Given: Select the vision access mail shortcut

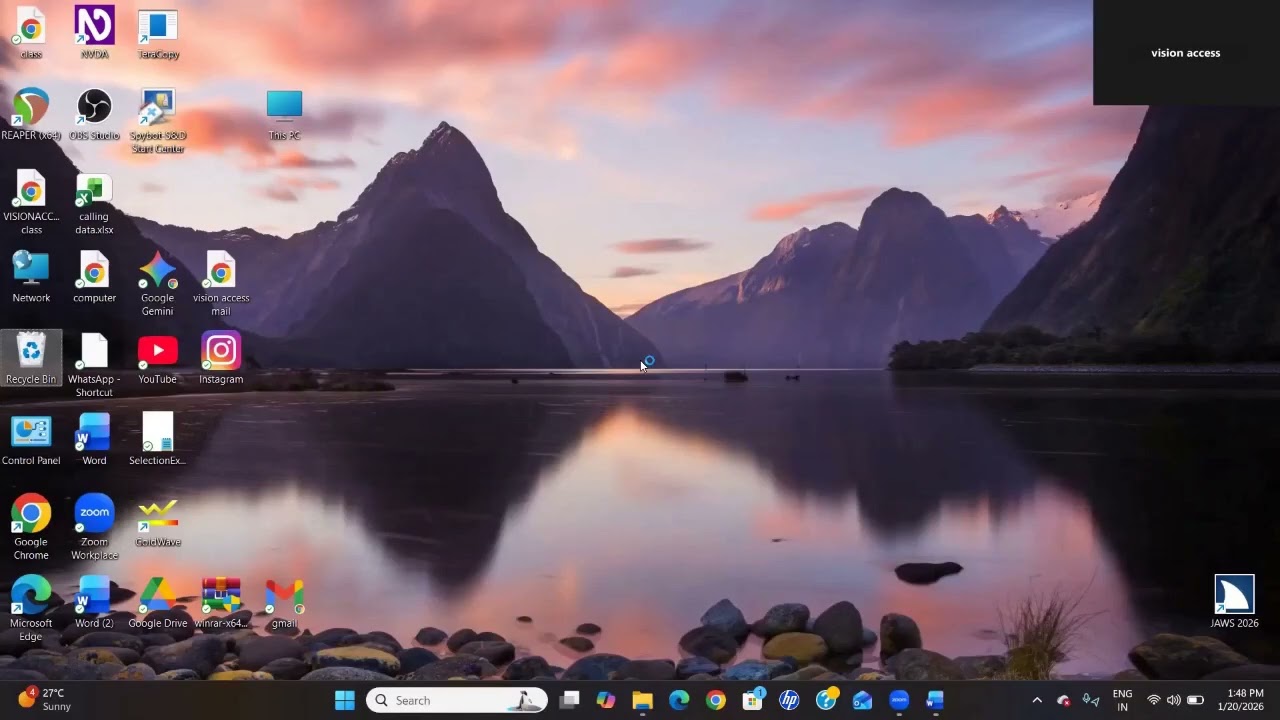Looking at the screenshot, I should [x=221, y=284].
